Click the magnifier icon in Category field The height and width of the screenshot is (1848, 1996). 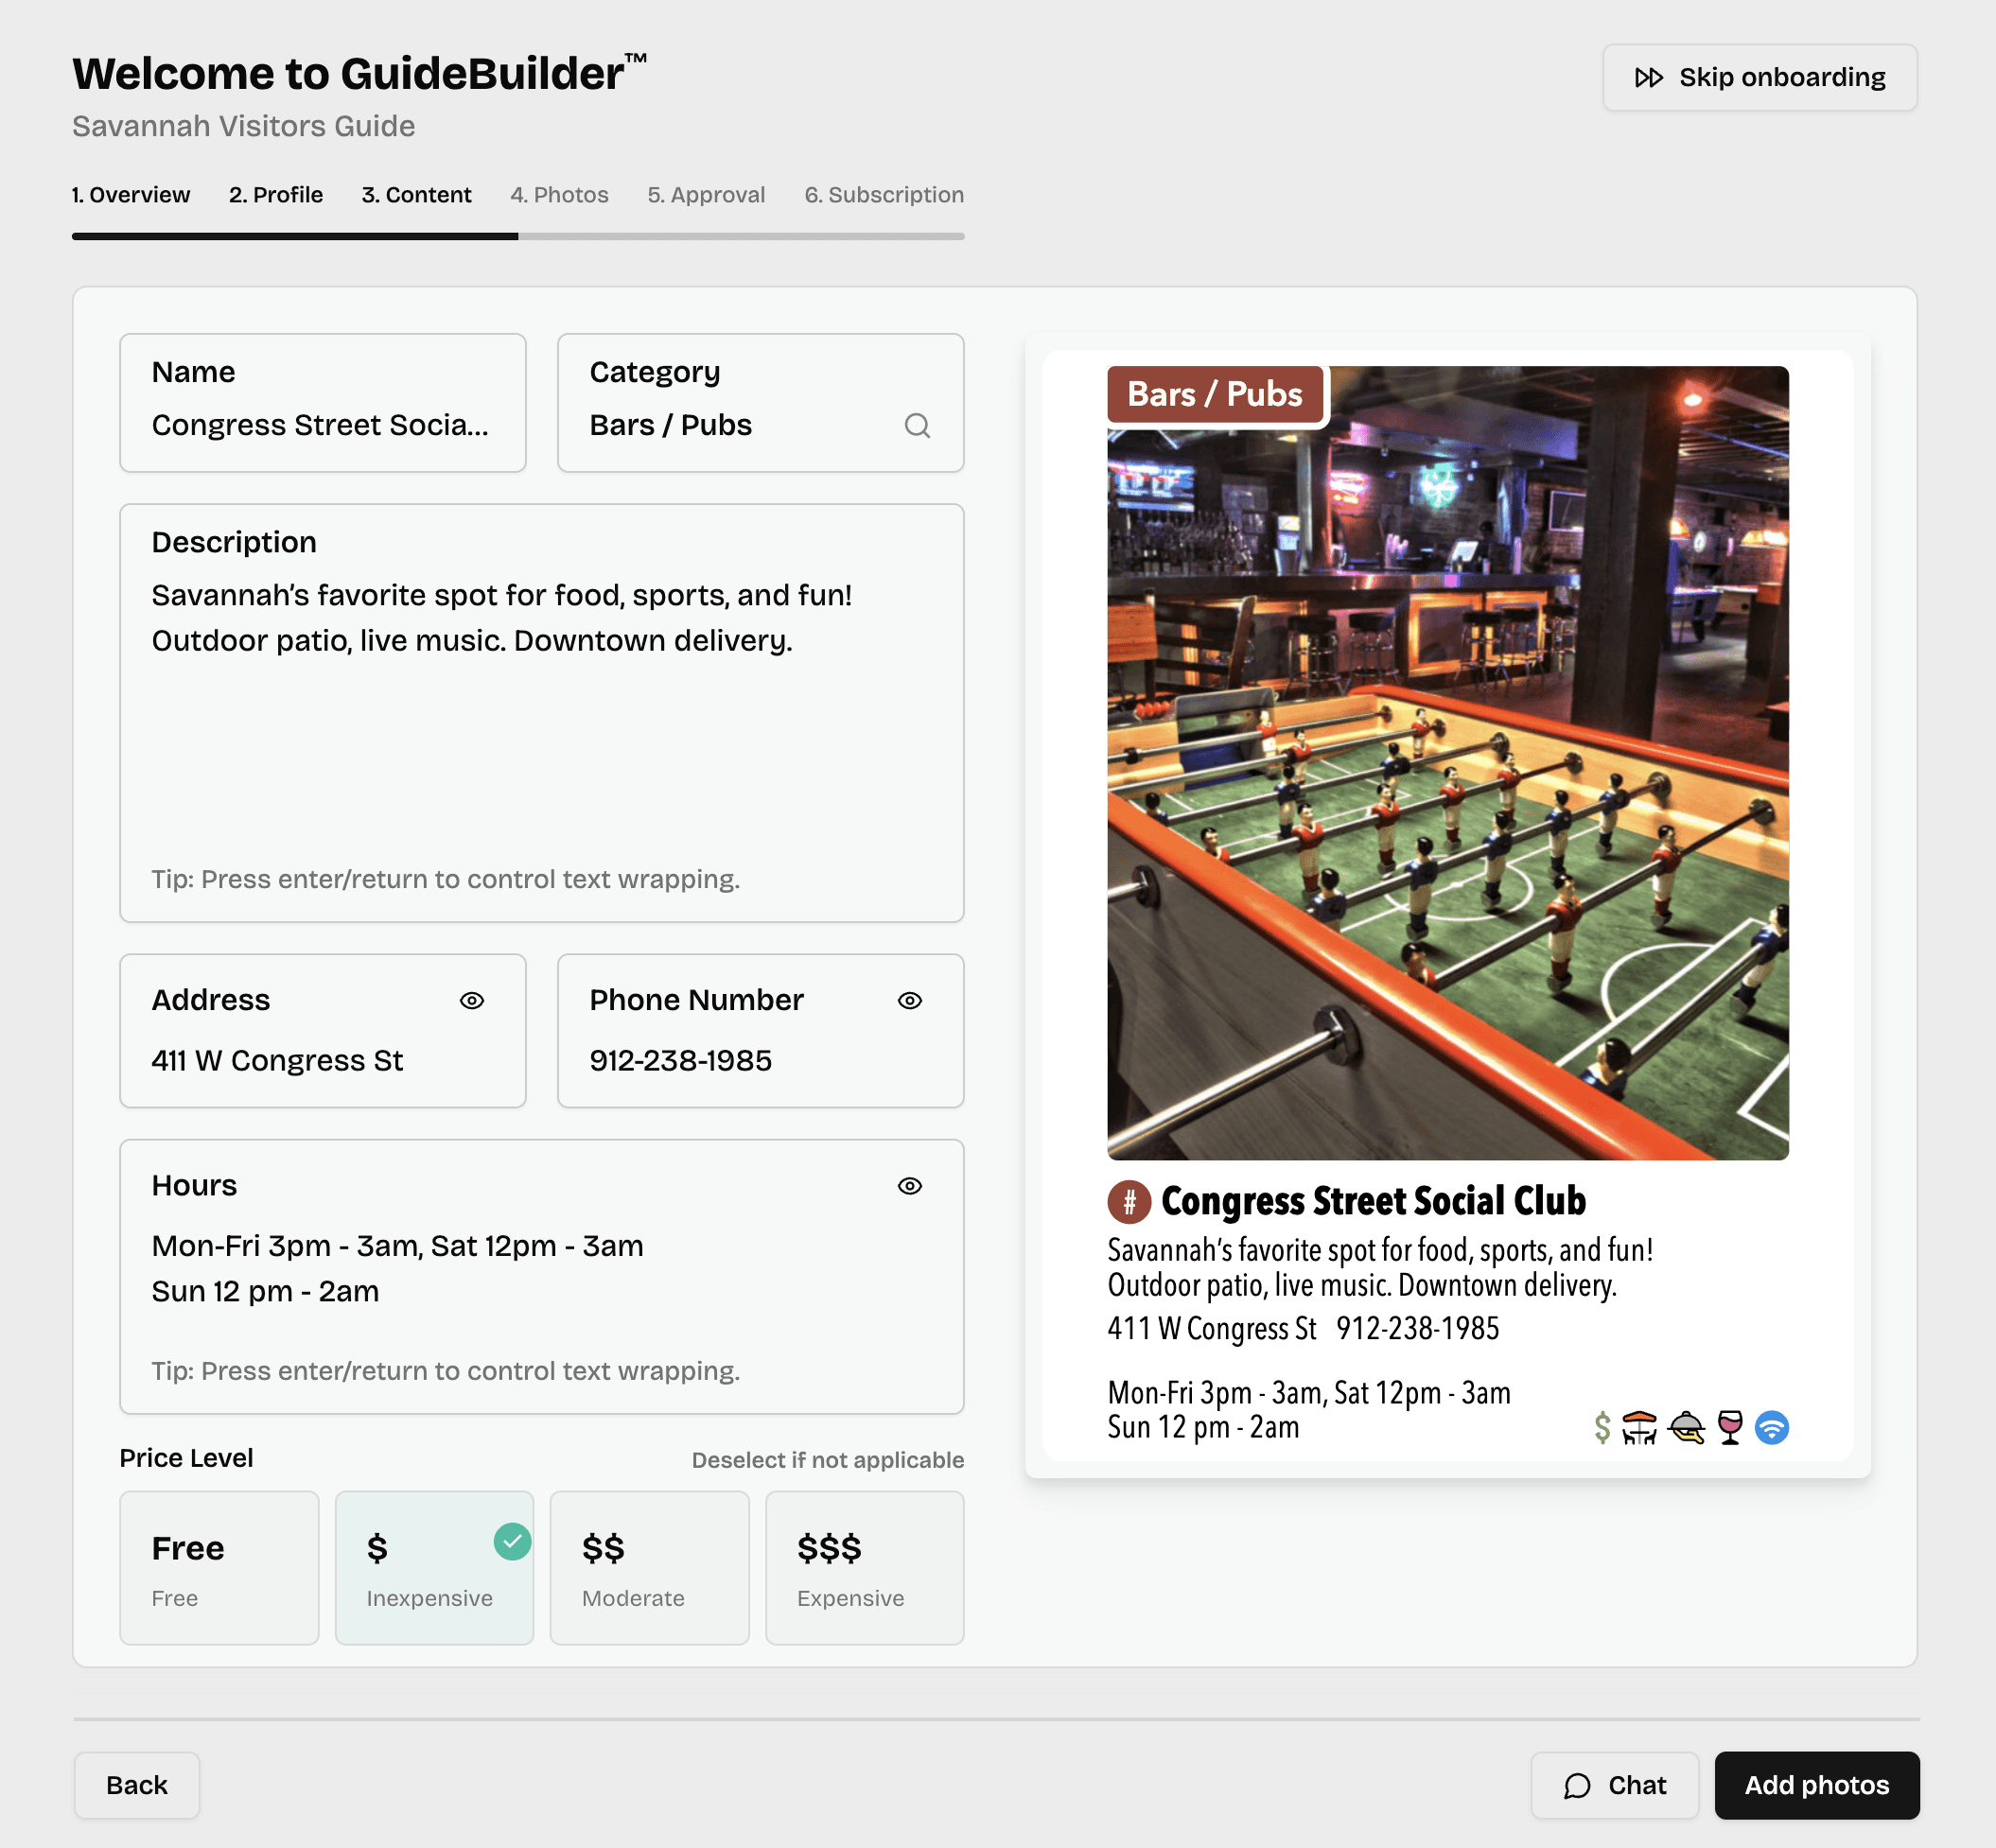pos(917,426)
